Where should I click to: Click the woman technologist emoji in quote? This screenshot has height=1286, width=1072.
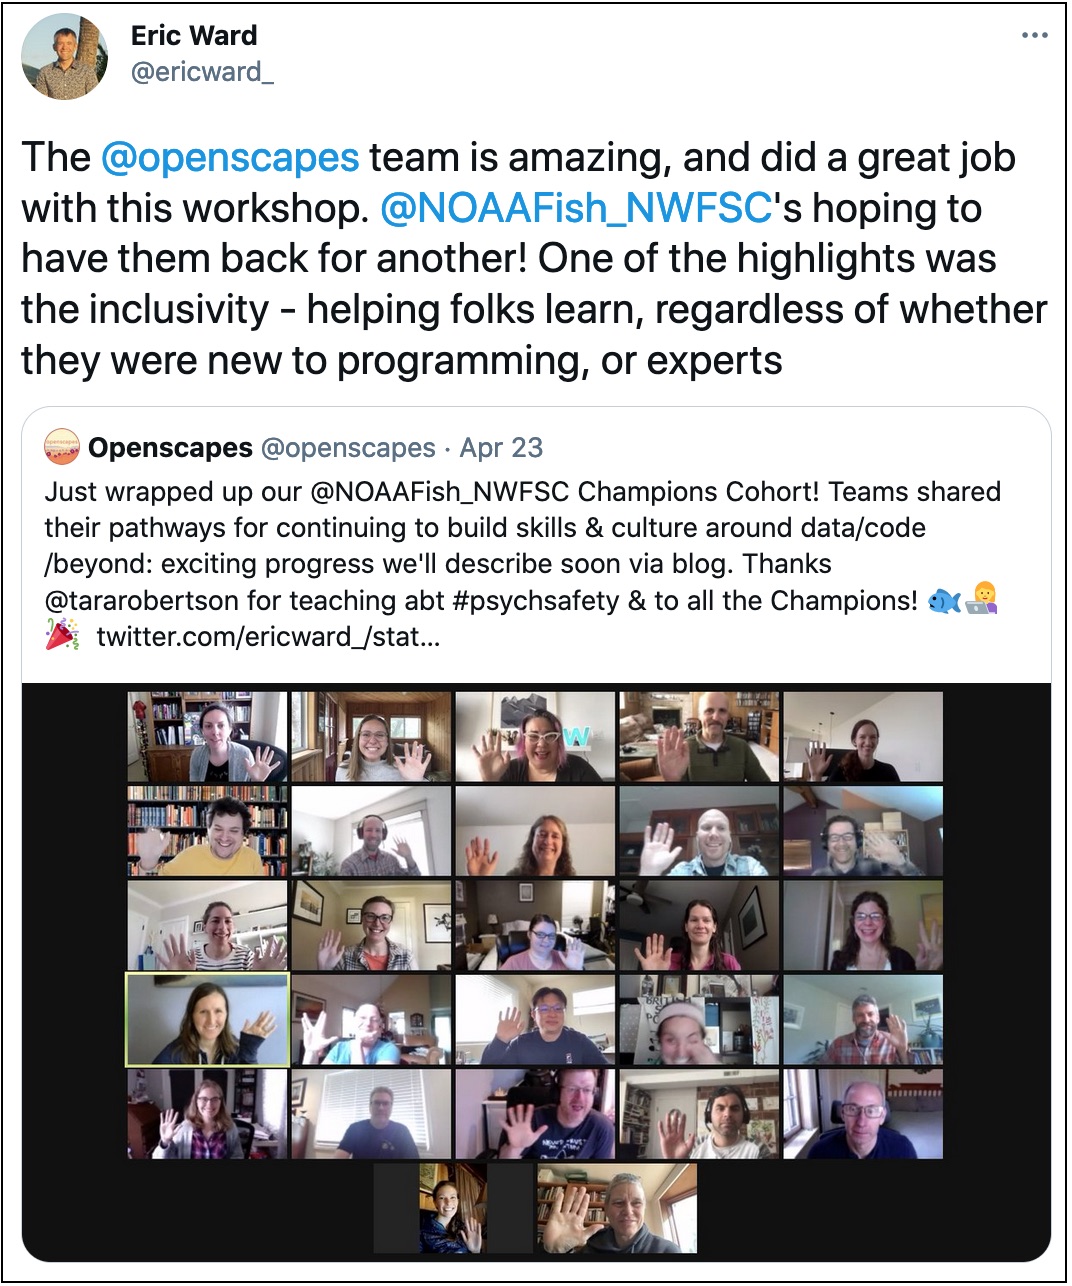click(x=982, y=599)
